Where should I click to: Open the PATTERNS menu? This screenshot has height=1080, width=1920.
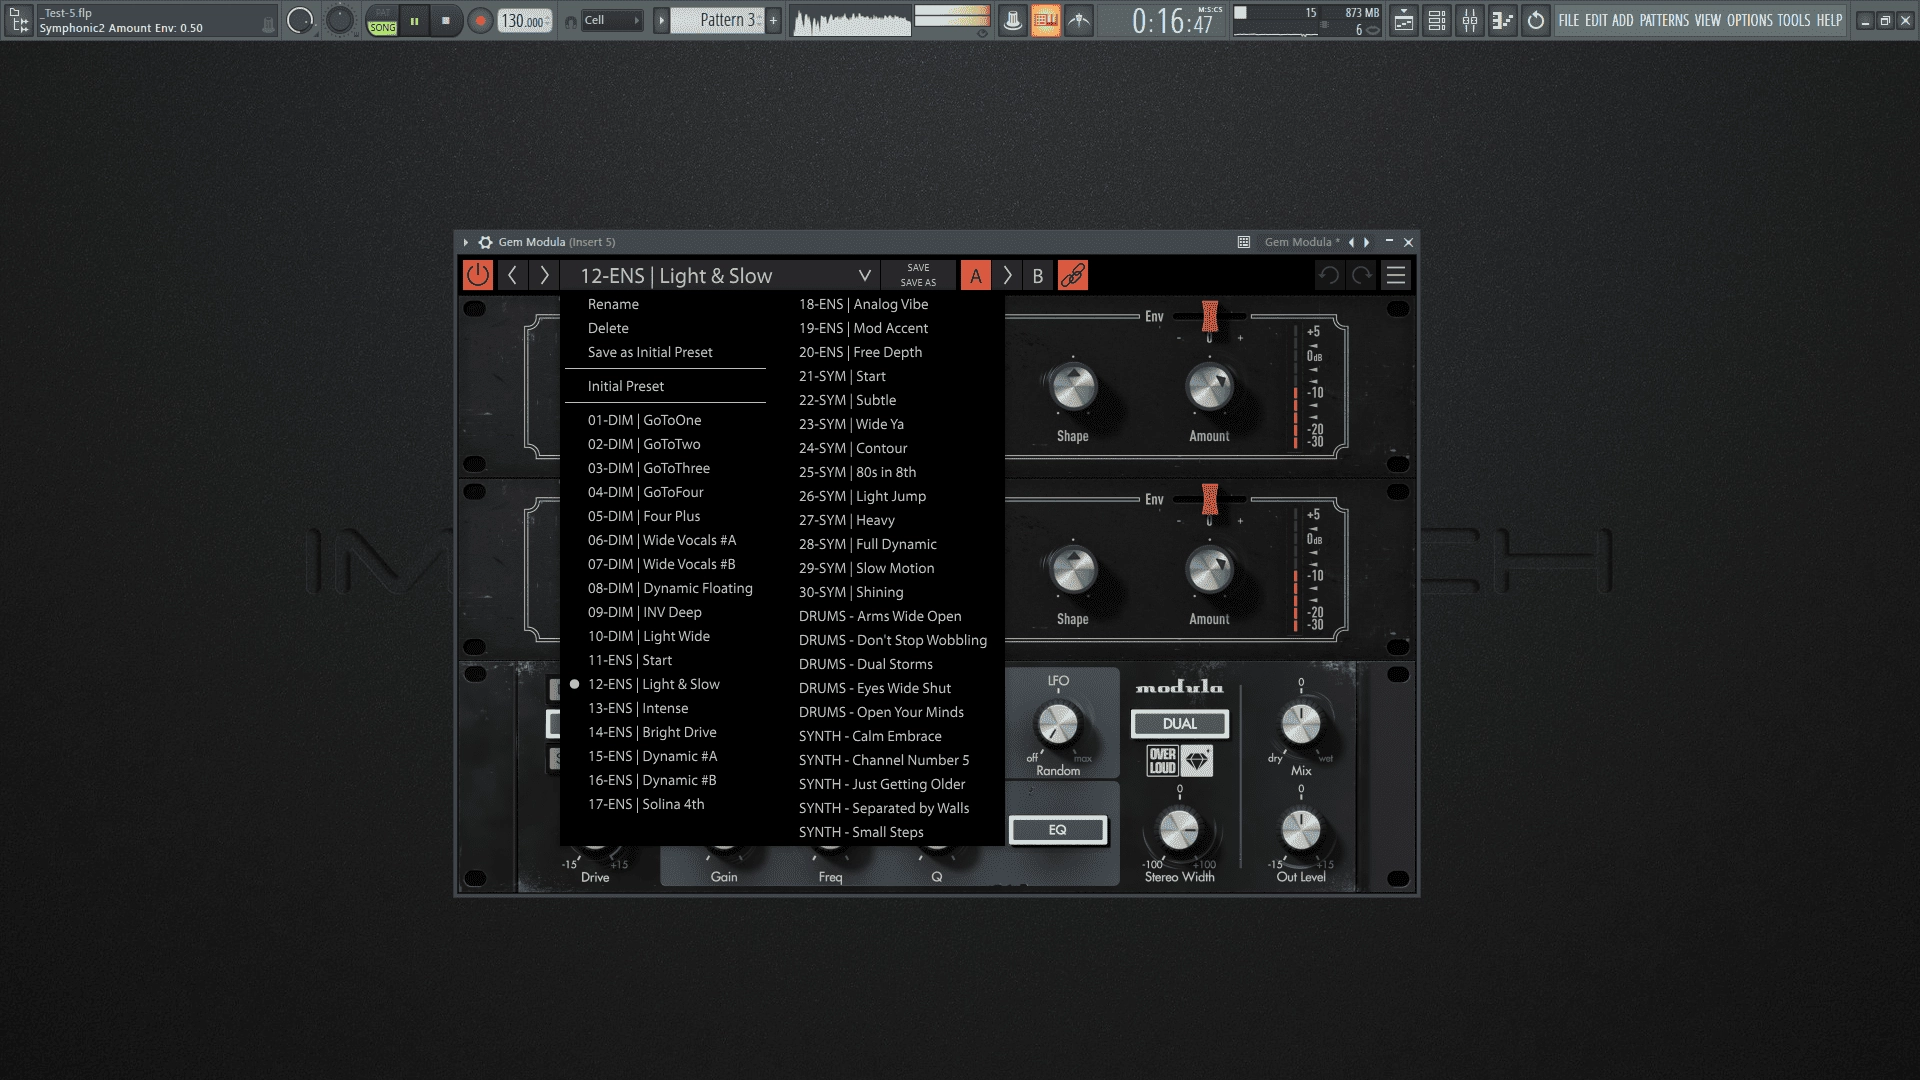(x=1664, y=20)
